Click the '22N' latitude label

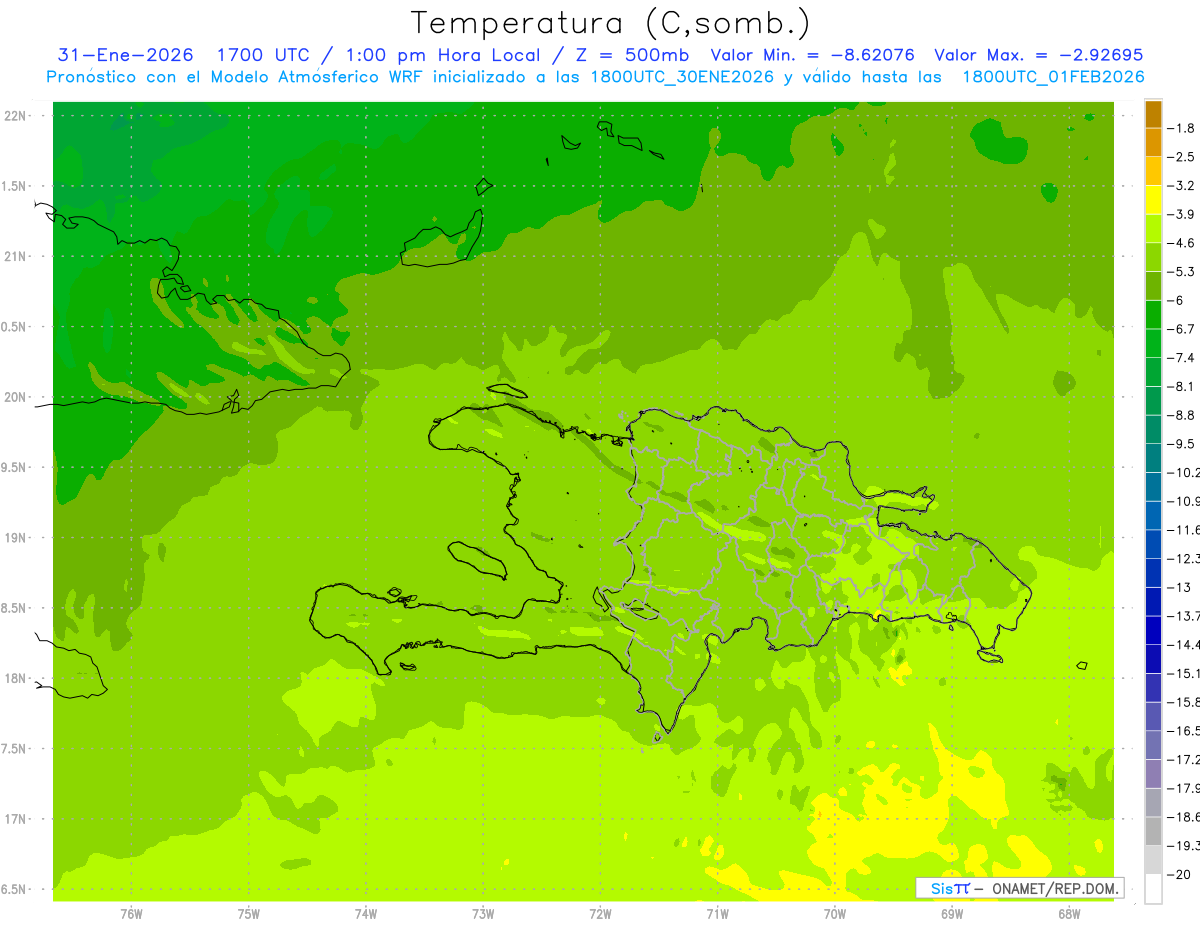(x=15, y=116)
